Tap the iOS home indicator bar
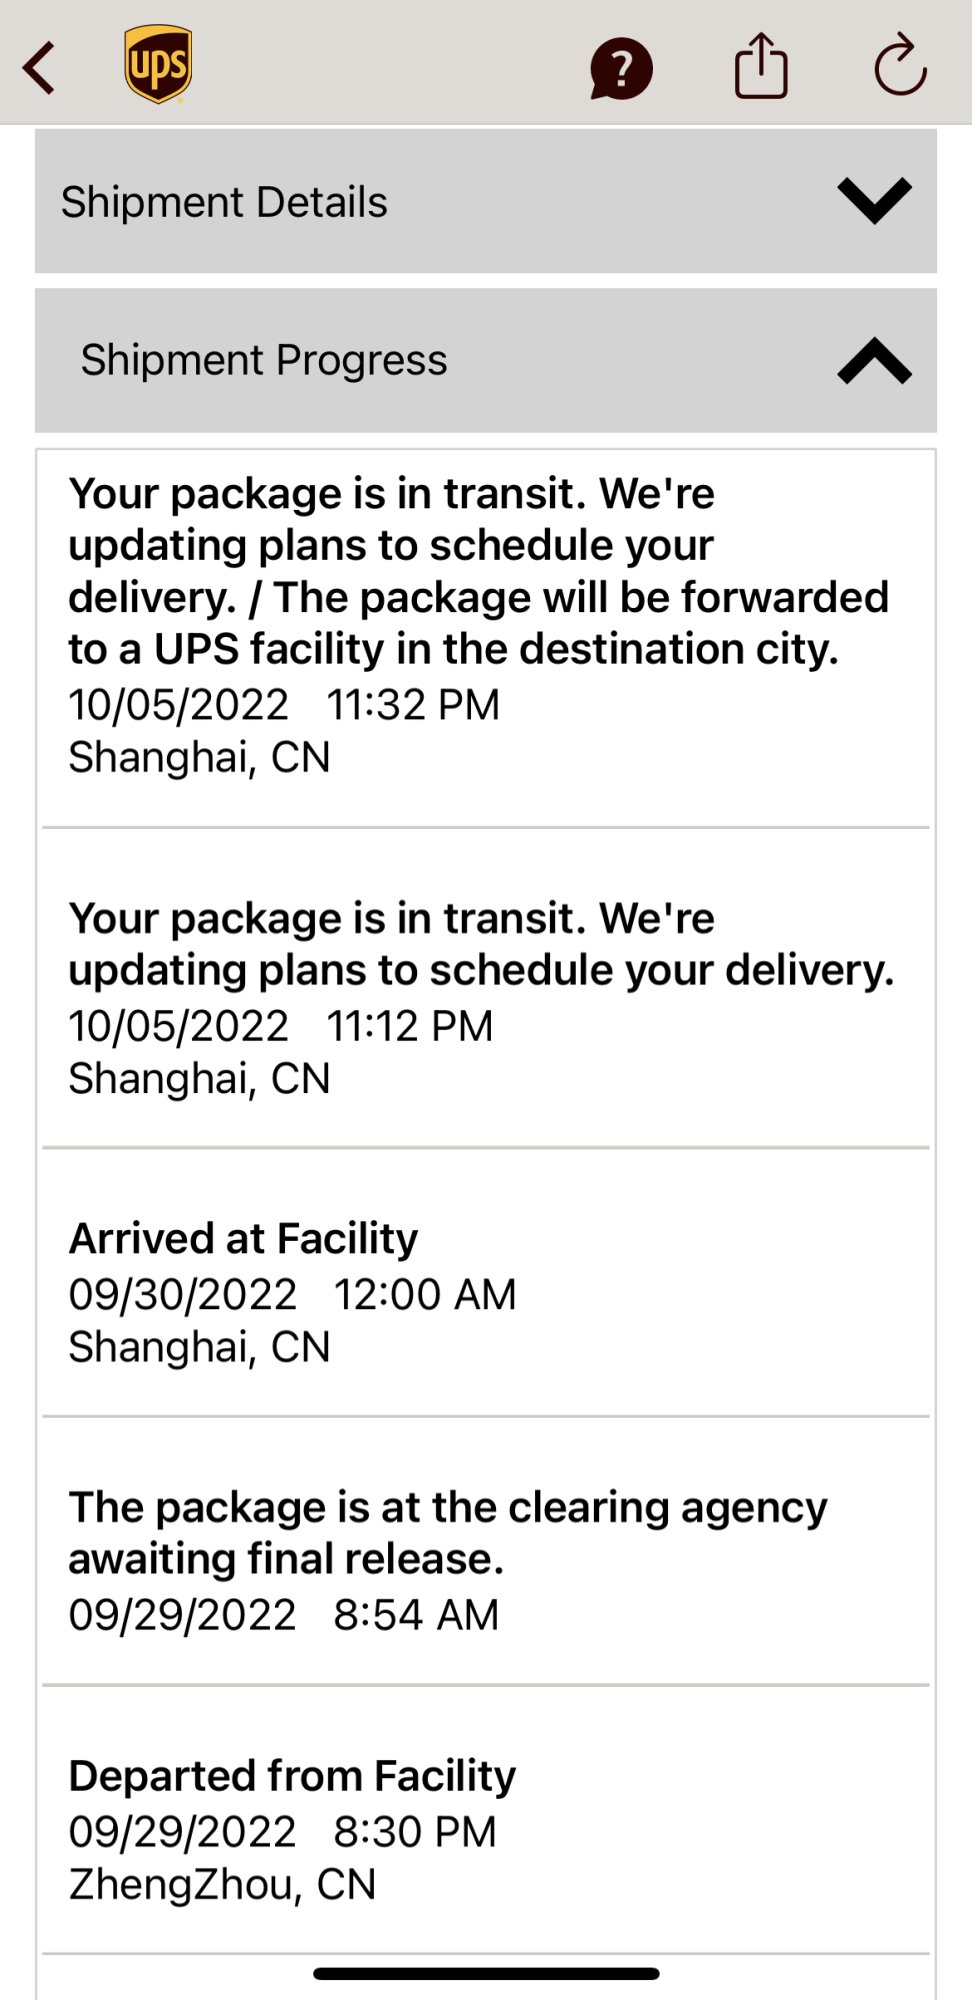 (486, 1974)
